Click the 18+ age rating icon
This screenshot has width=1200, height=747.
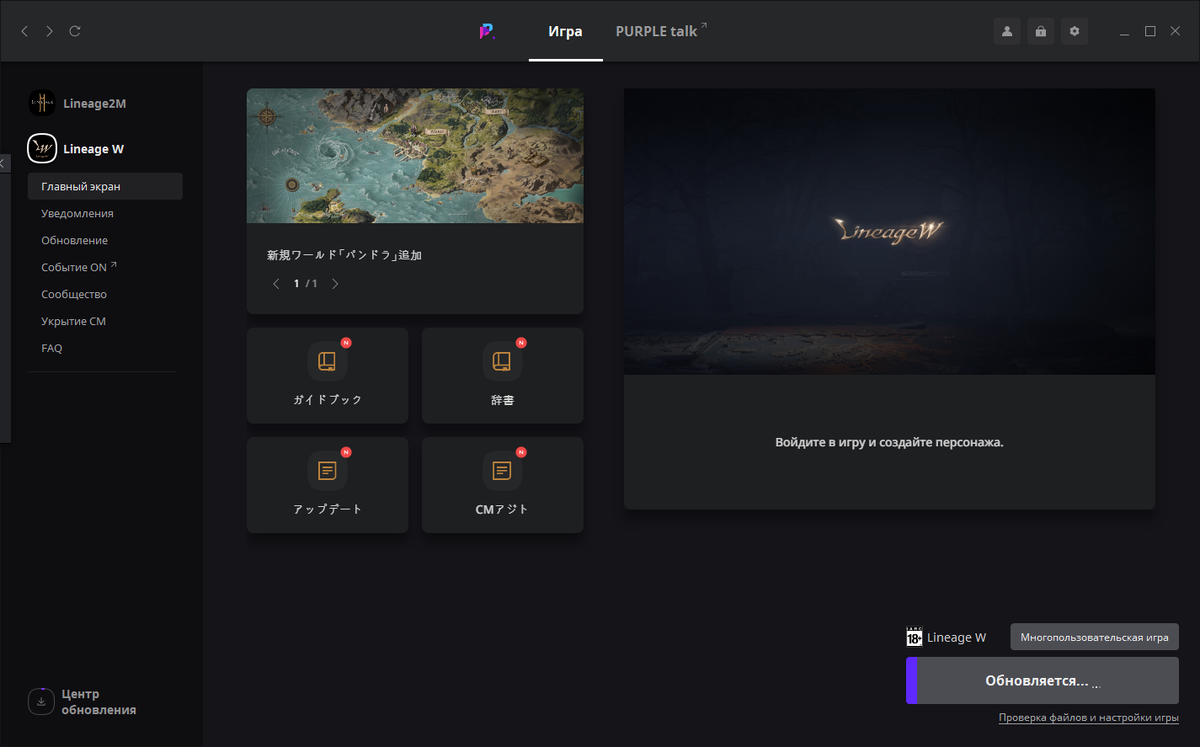pyautogui.click(x=914, y=637)
